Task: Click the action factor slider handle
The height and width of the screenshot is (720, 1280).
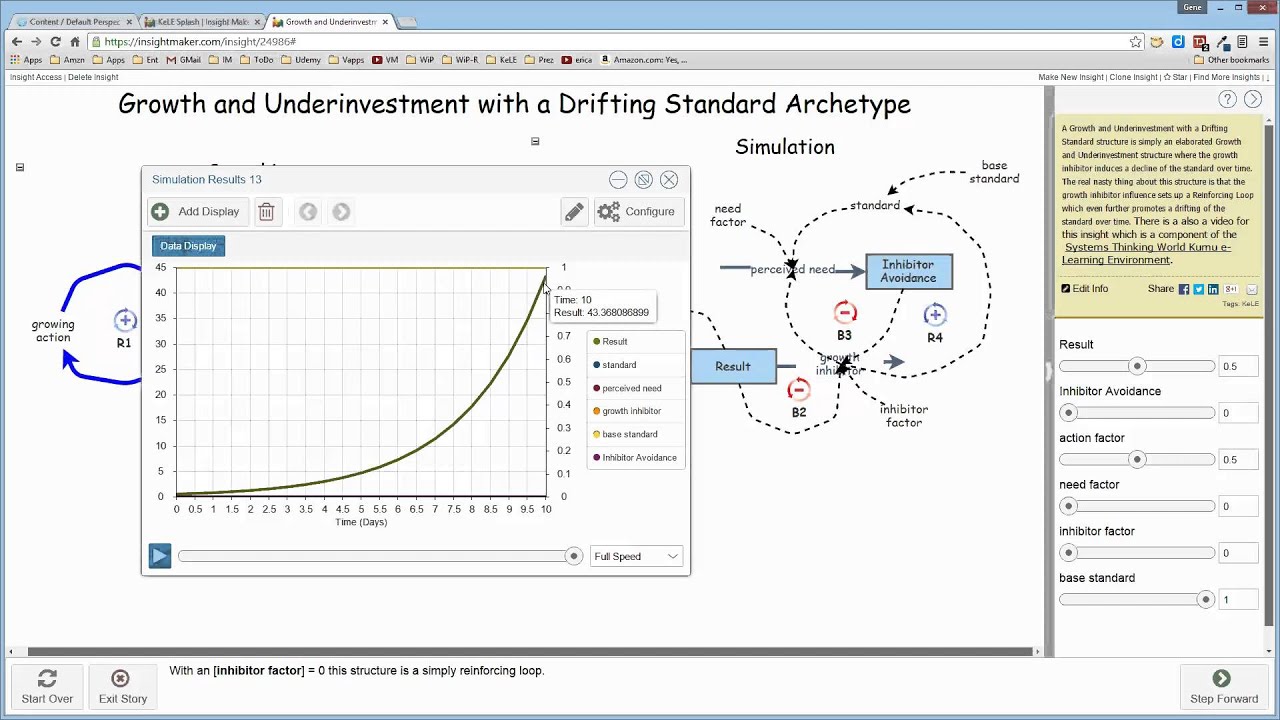Action: click(1137, 460)
